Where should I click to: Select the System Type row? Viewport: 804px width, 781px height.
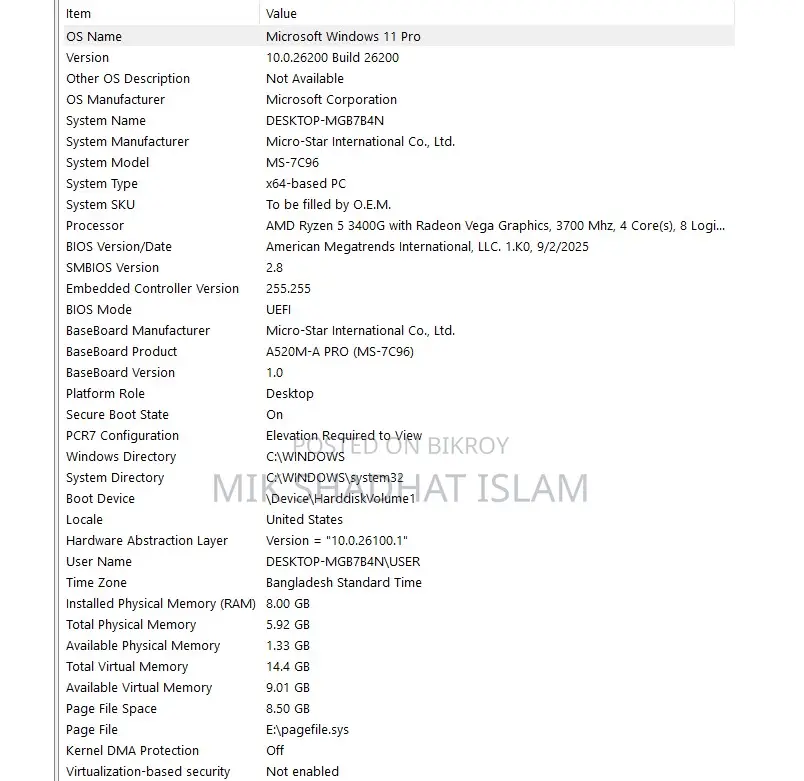[399, 184]
